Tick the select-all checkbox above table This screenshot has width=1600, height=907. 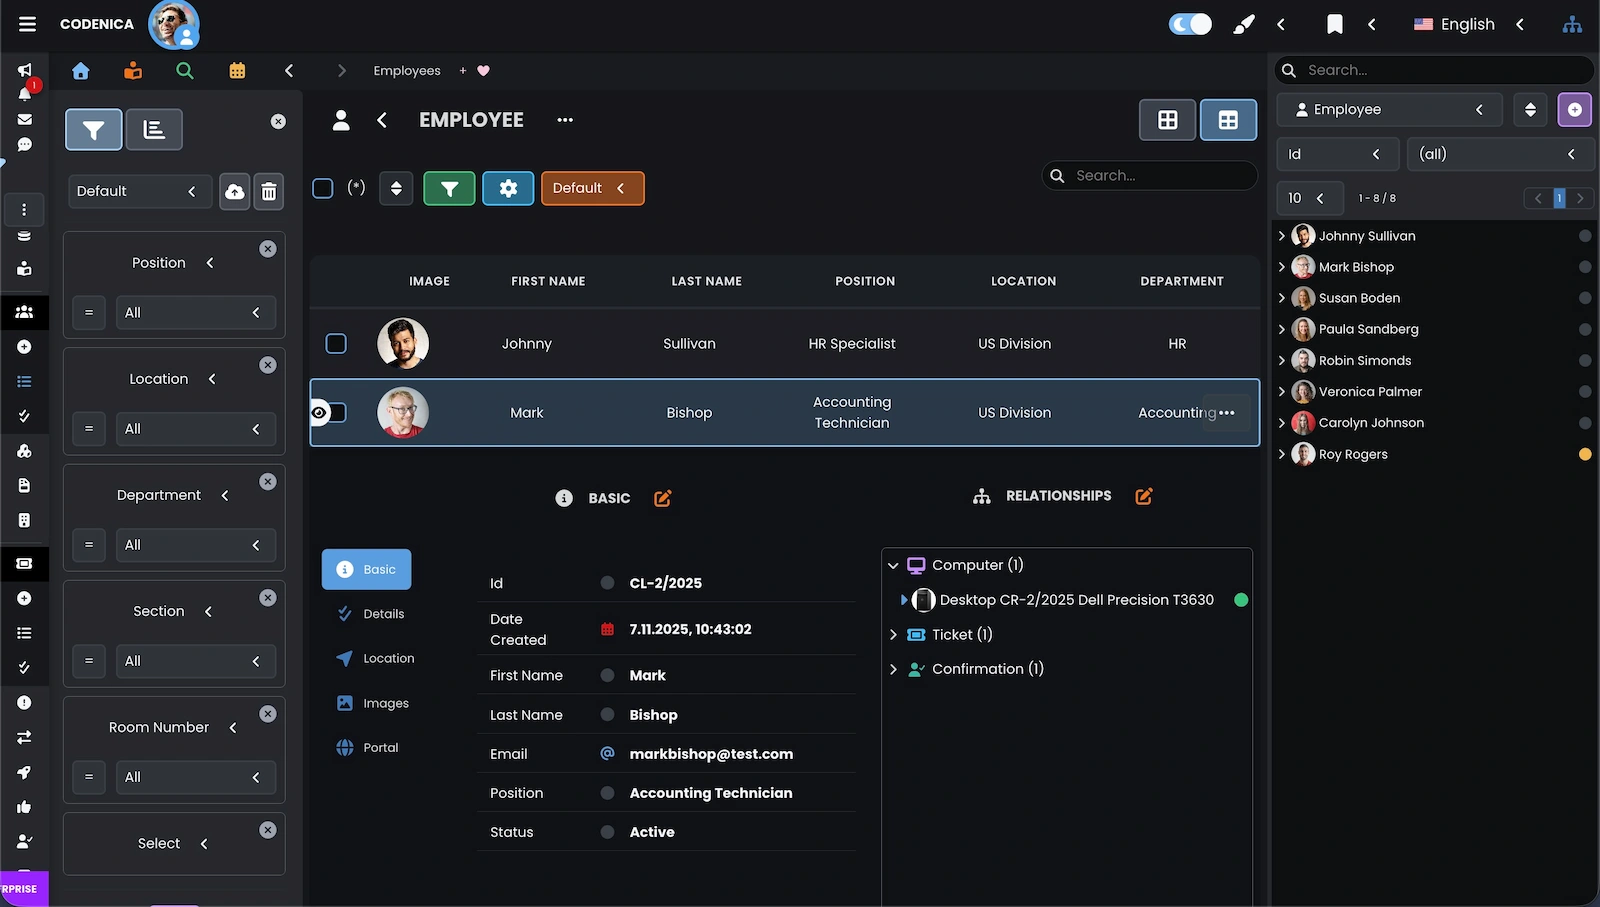coord(322,188)
